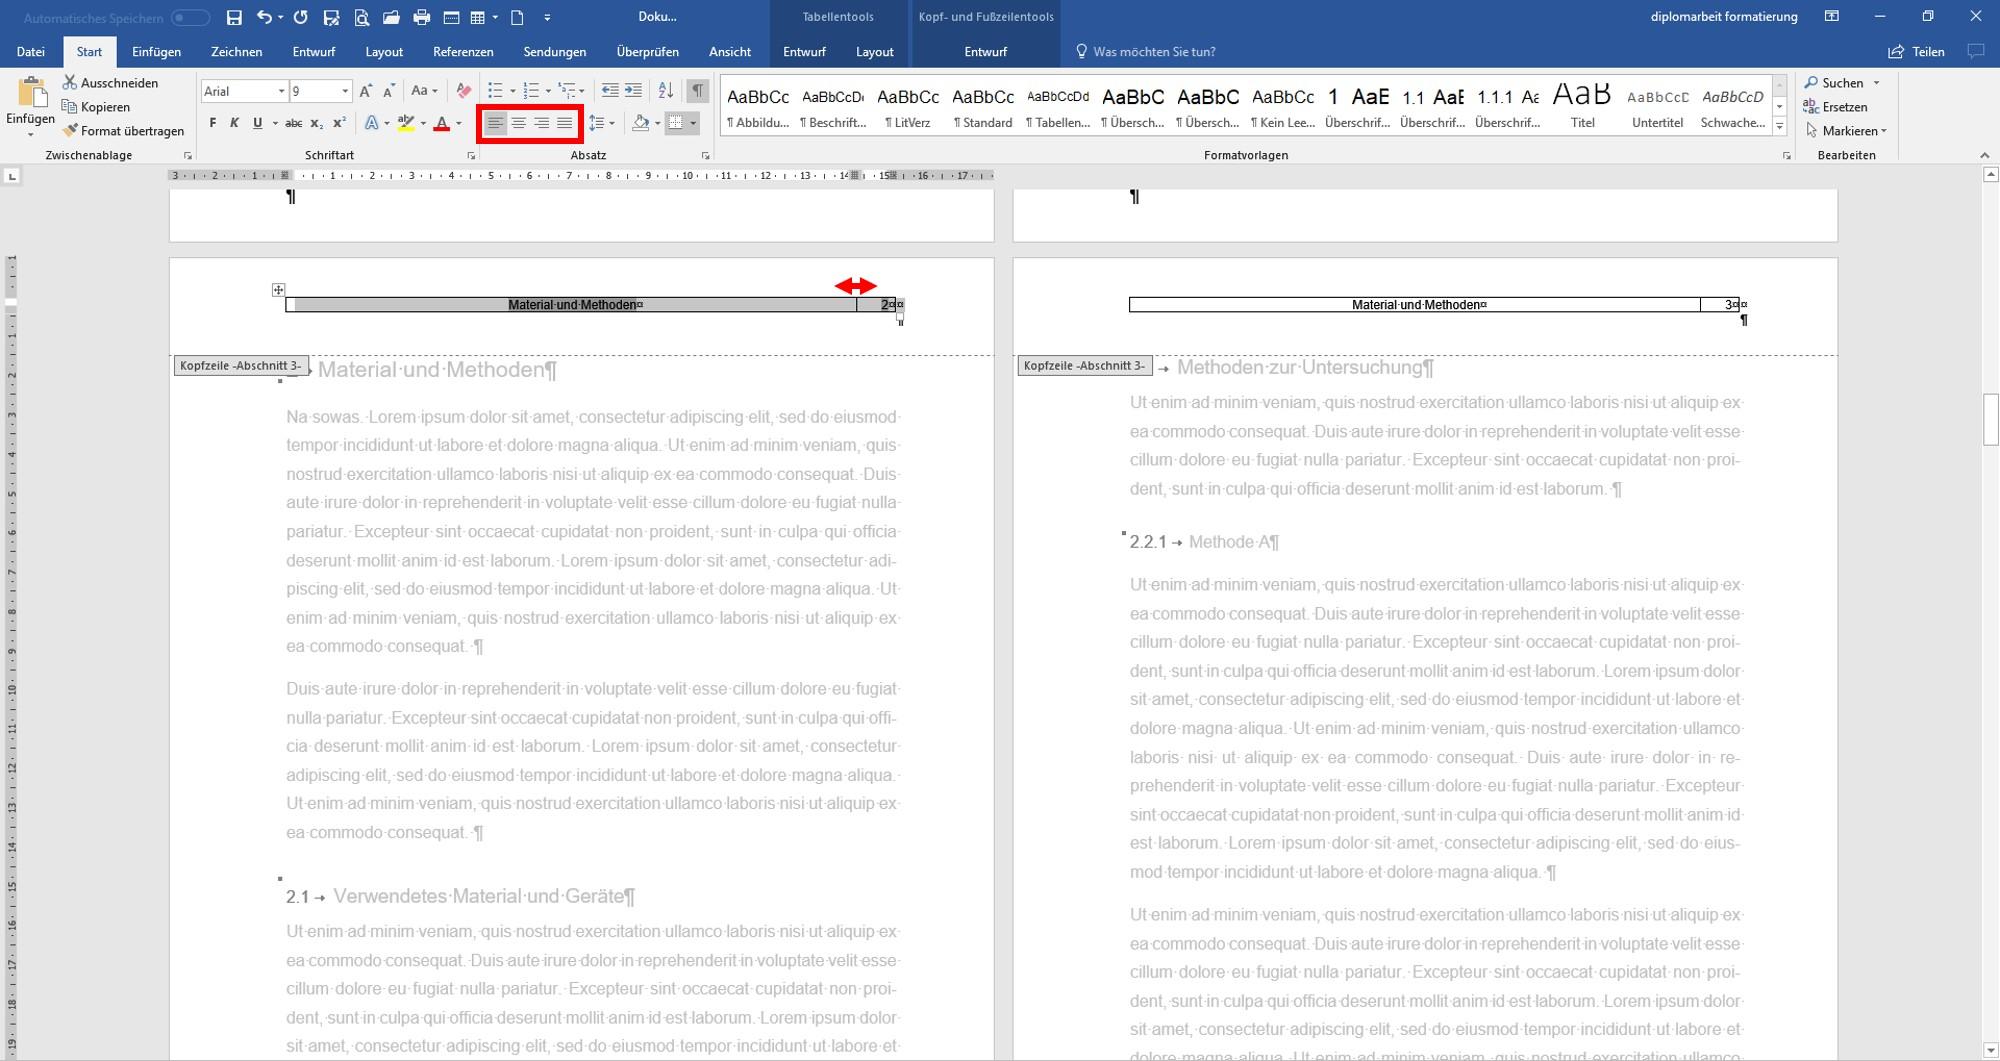Click the table move handle above the header
2000x1061 pixels.
pos(278,290)
